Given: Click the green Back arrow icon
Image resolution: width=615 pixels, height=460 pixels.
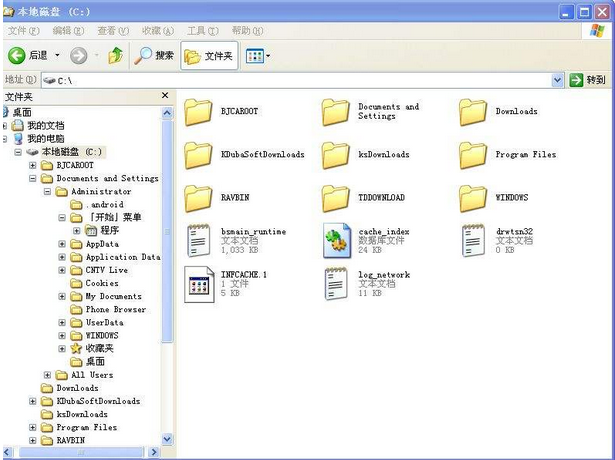Looking at the screenshot, I should (16, 56).
